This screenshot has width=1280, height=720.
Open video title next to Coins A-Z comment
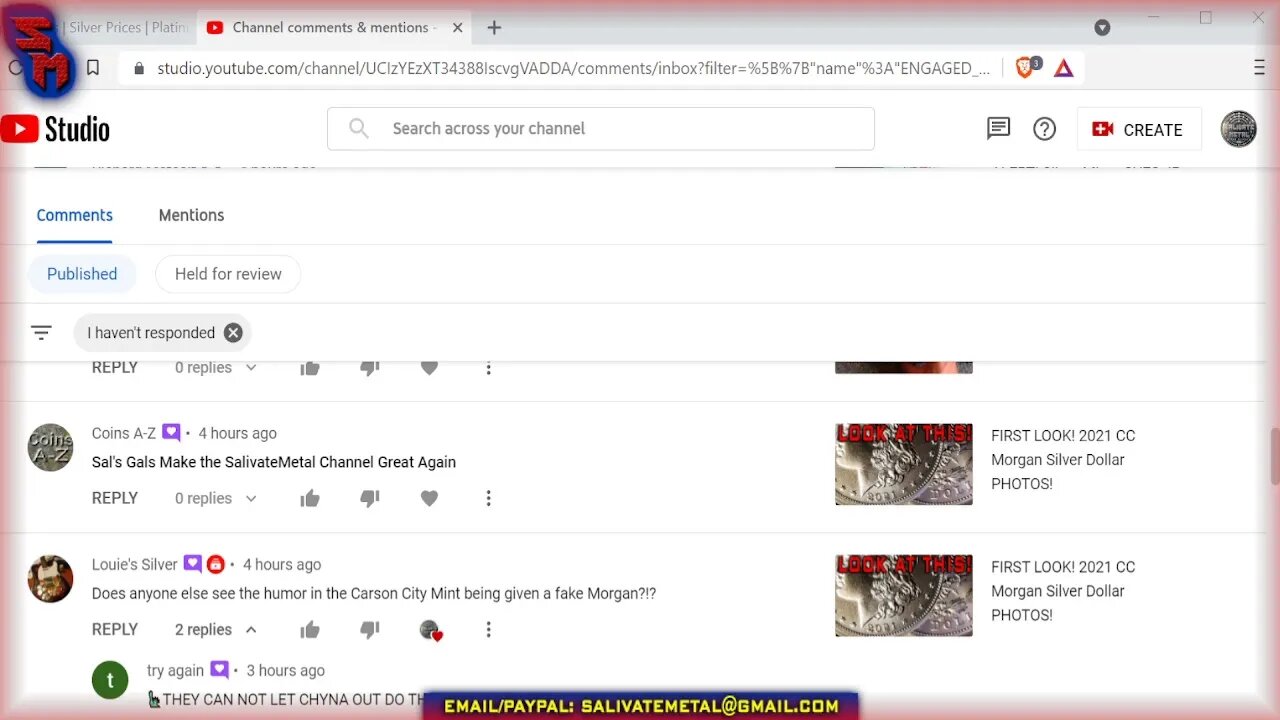(1063, 460)
